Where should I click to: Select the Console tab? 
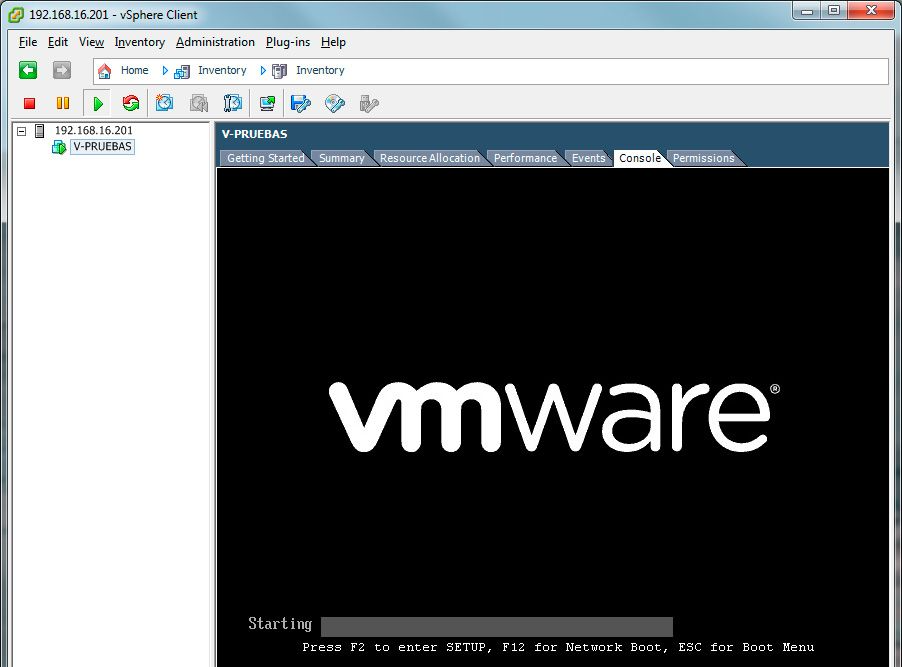(640, 158)
